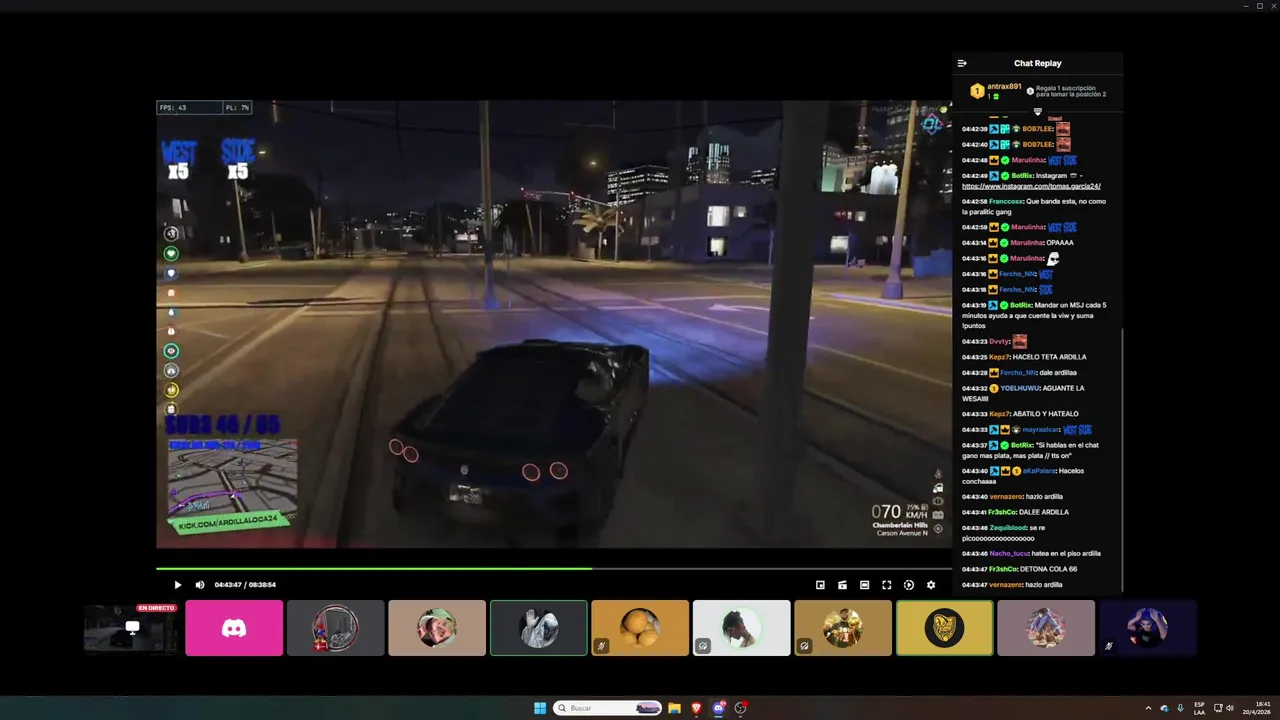Collapse the Chat Replay panel
This screenshot has height=720, width=1280.
(x=962, y=63)
